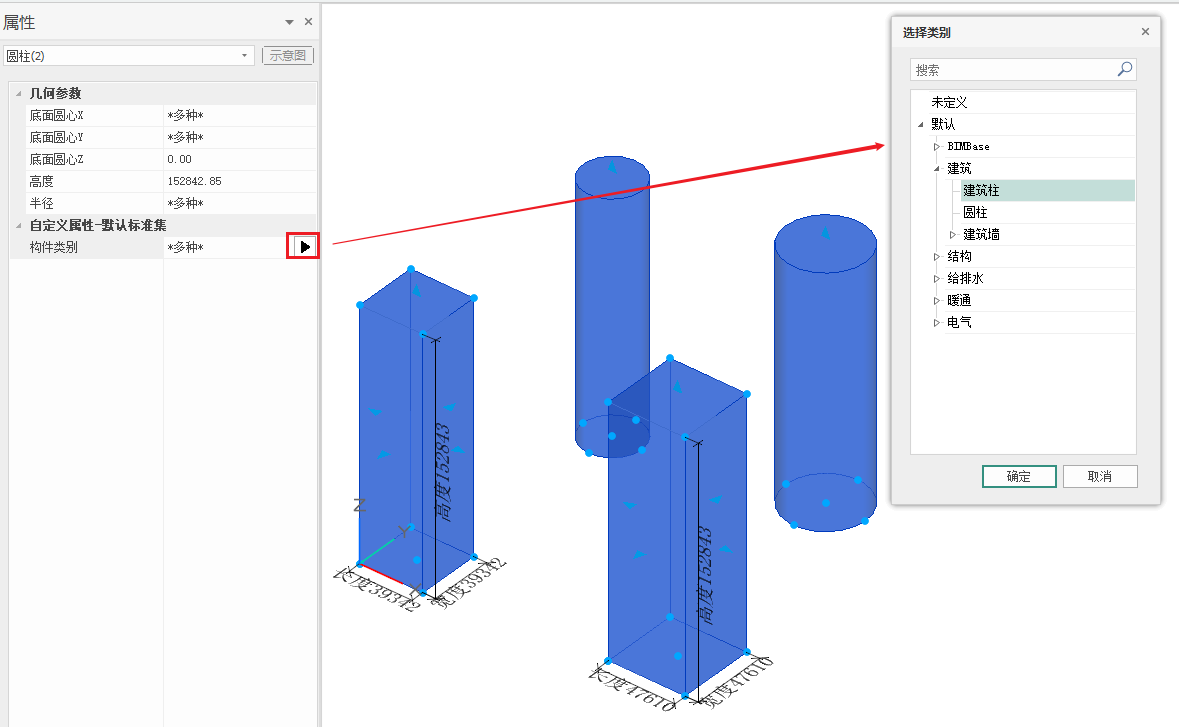The height and width of the screenshot is (727, 1179).
Task: Select 圆柱 in the category tree
Action: coord(975,213)
